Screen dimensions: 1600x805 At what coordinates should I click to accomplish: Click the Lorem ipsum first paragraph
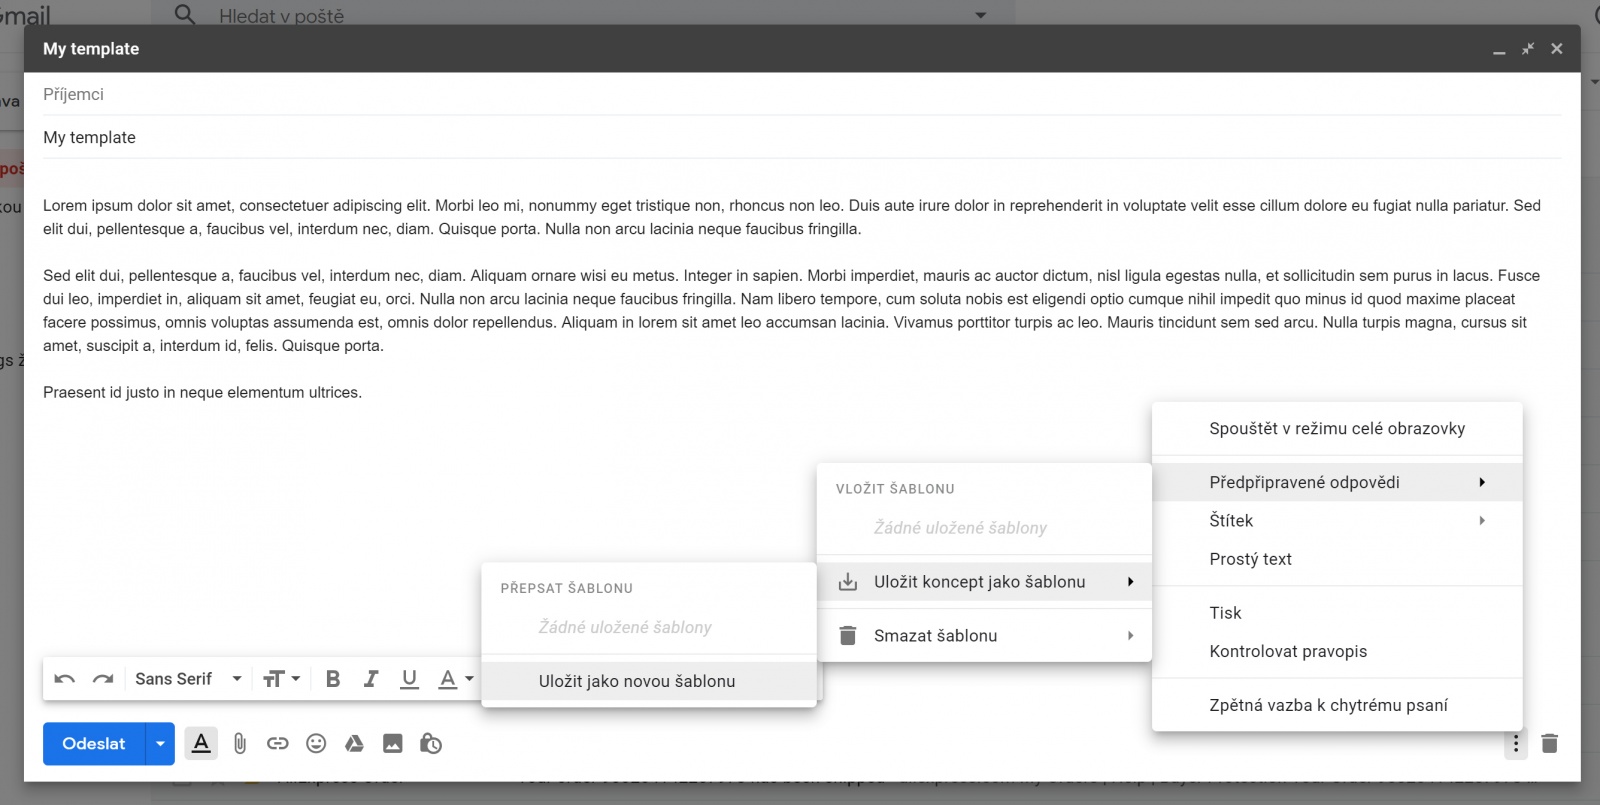click(x=792, y=217)
